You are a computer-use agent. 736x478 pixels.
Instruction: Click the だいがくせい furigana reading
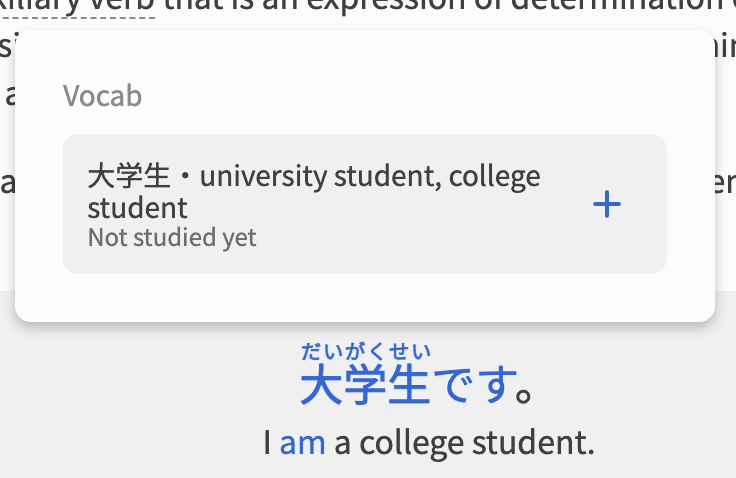click(x=366, y=351)
